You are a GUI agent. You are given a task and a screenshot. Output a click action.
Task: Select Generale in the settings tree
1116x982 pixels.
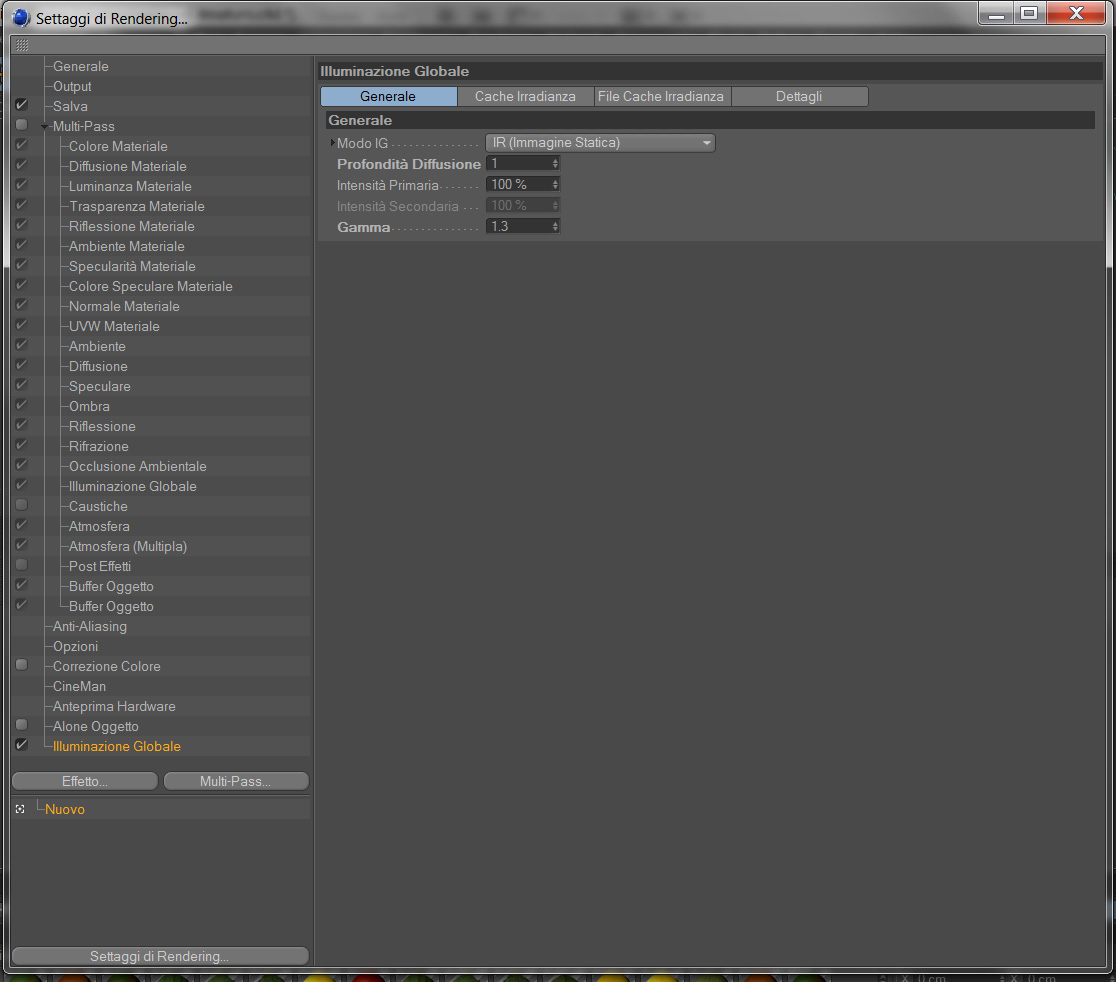coord(80,66)
